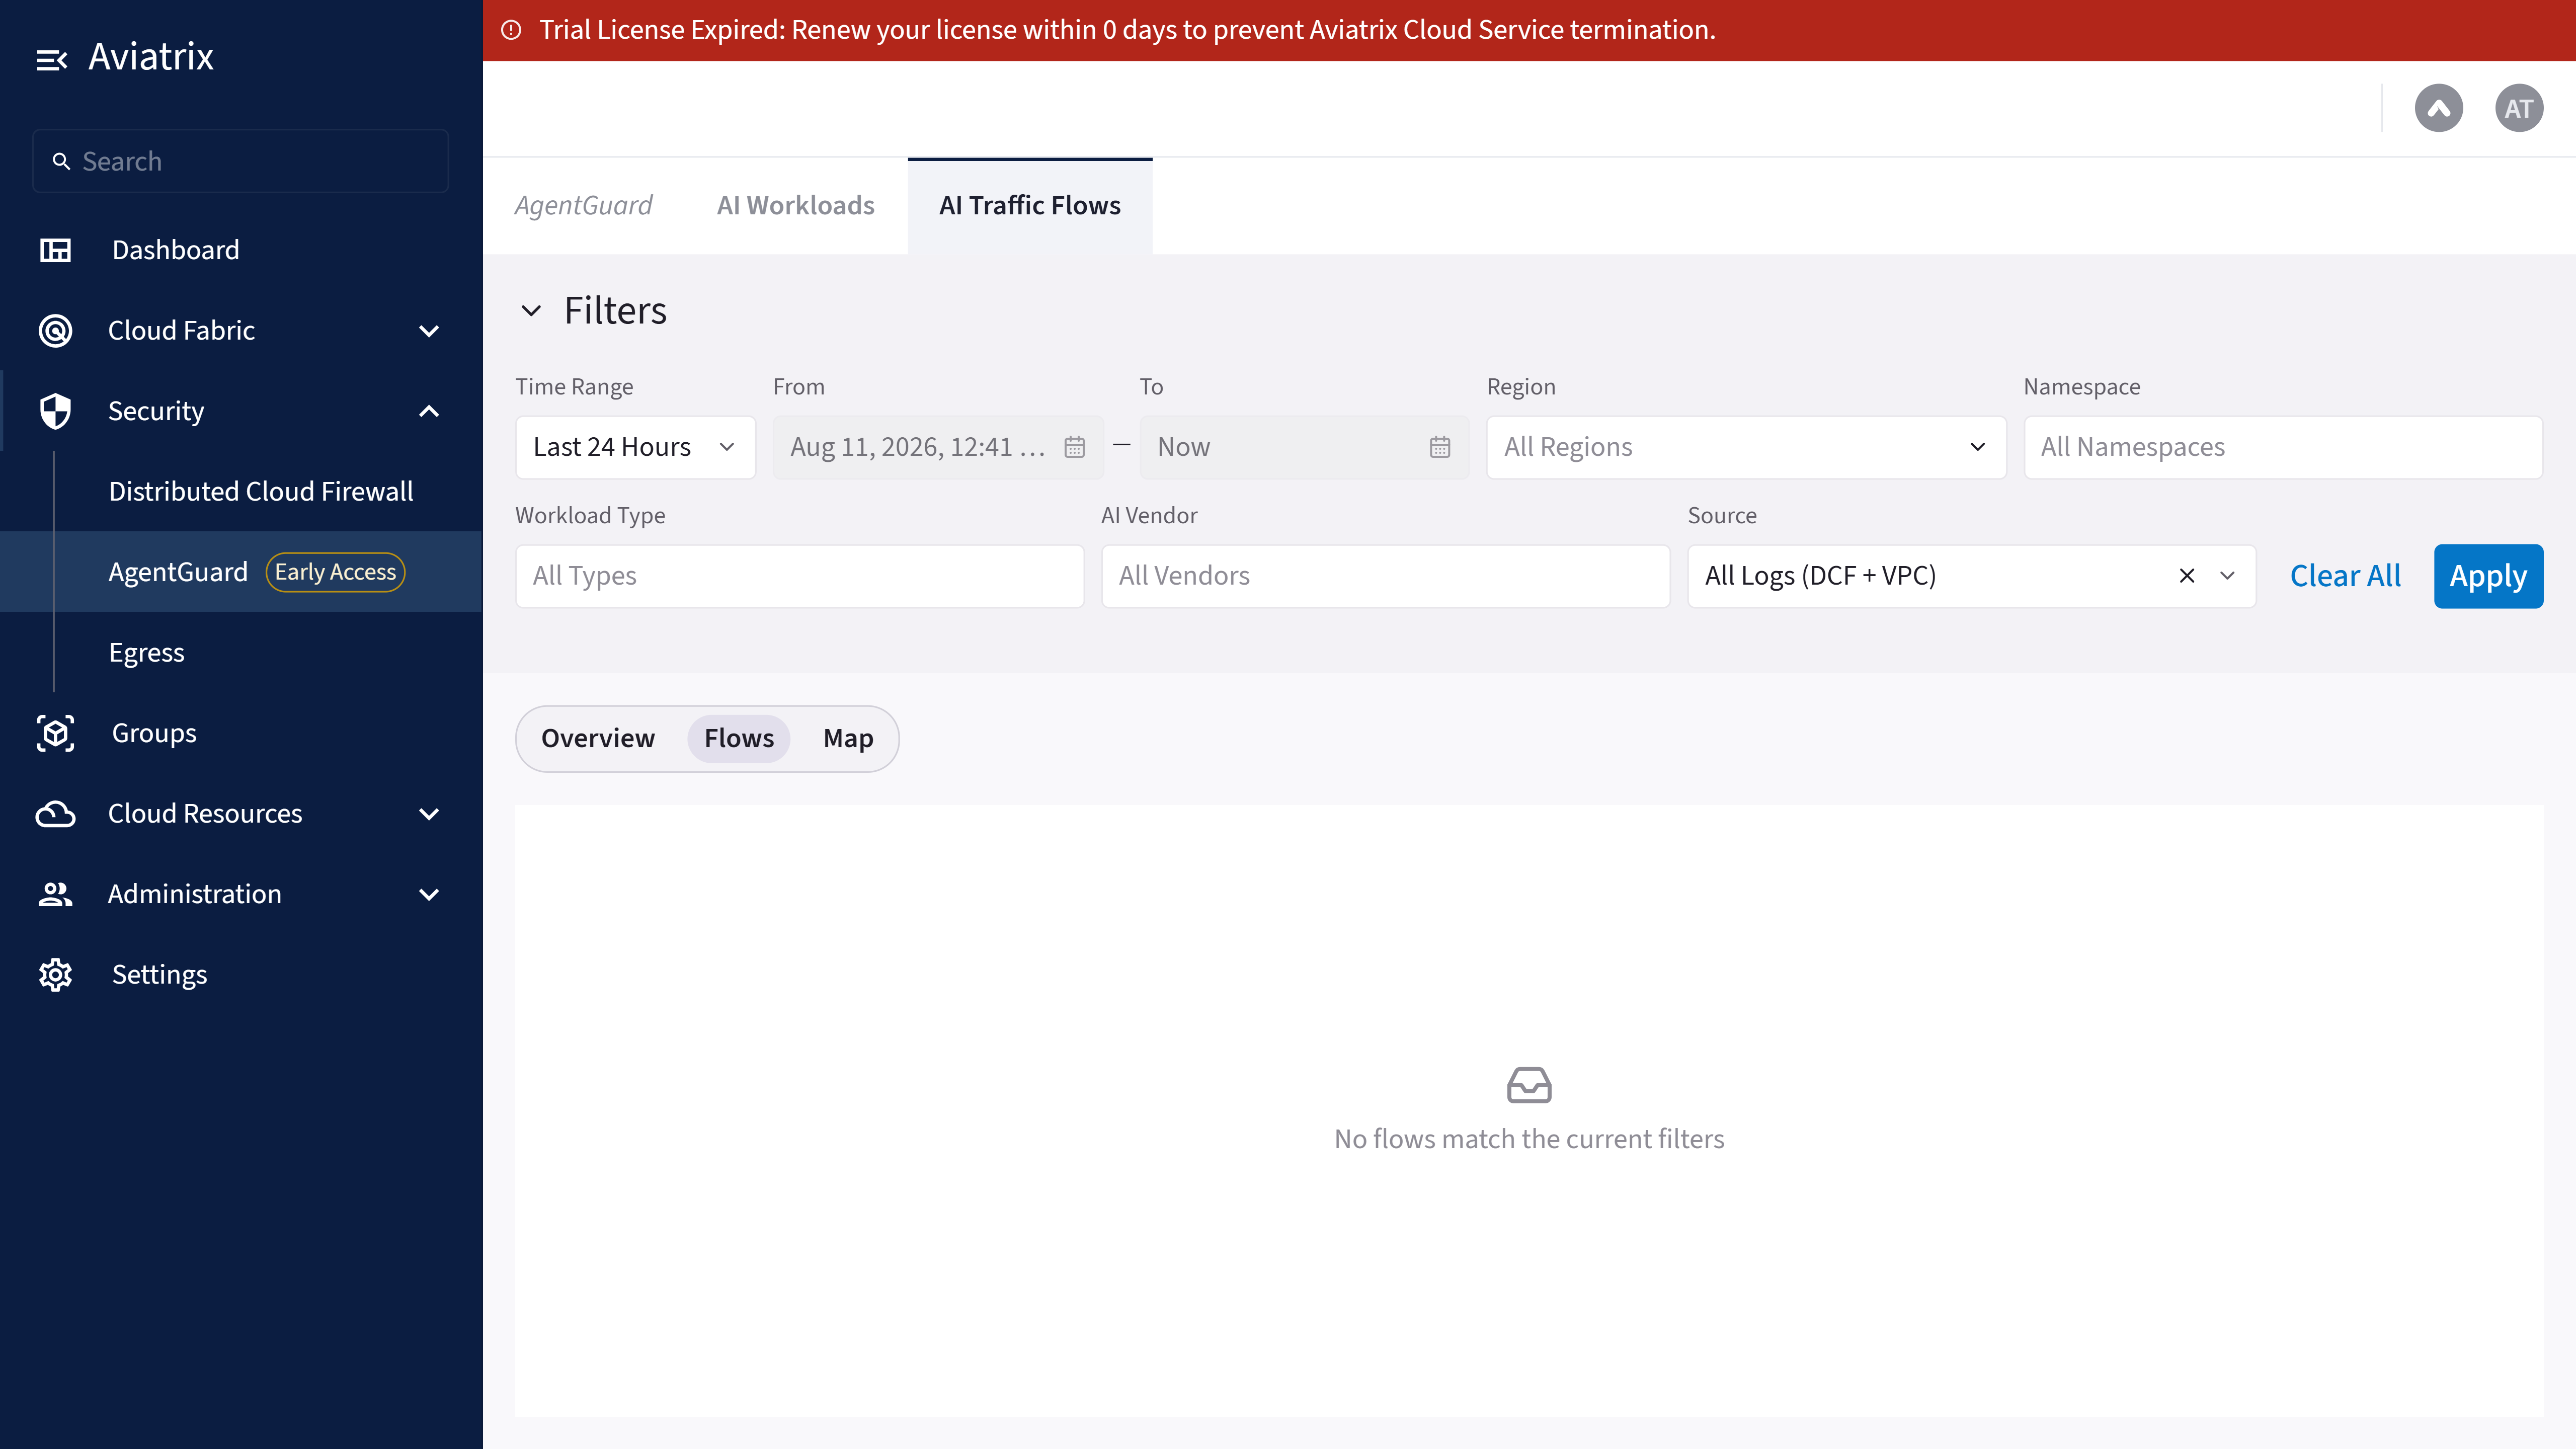Open the From date calendar icon
This screenshot has width=2576, height=1449.
coord(1074,447)
